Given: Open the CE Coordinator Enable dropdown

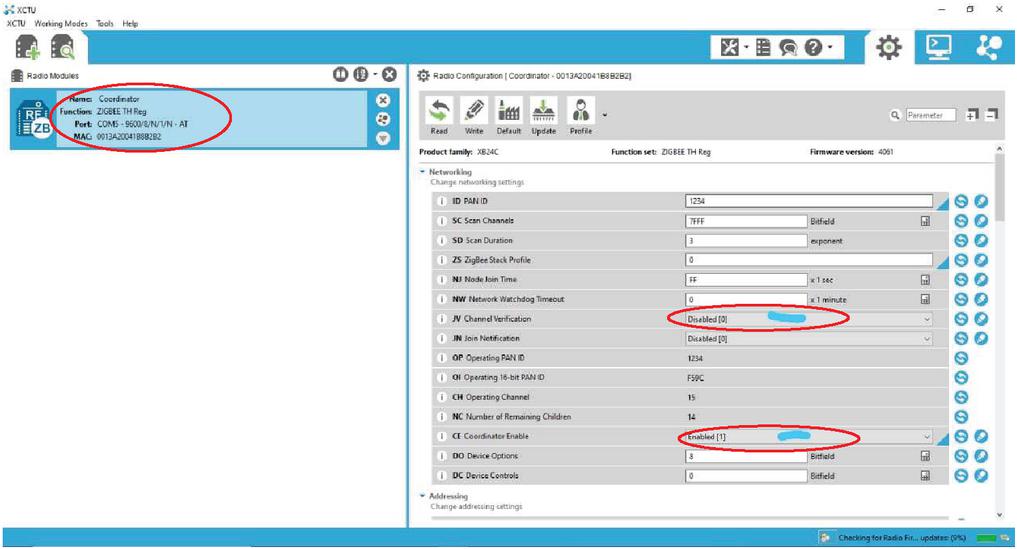Looking at the screenshot, I should [808, 437].
